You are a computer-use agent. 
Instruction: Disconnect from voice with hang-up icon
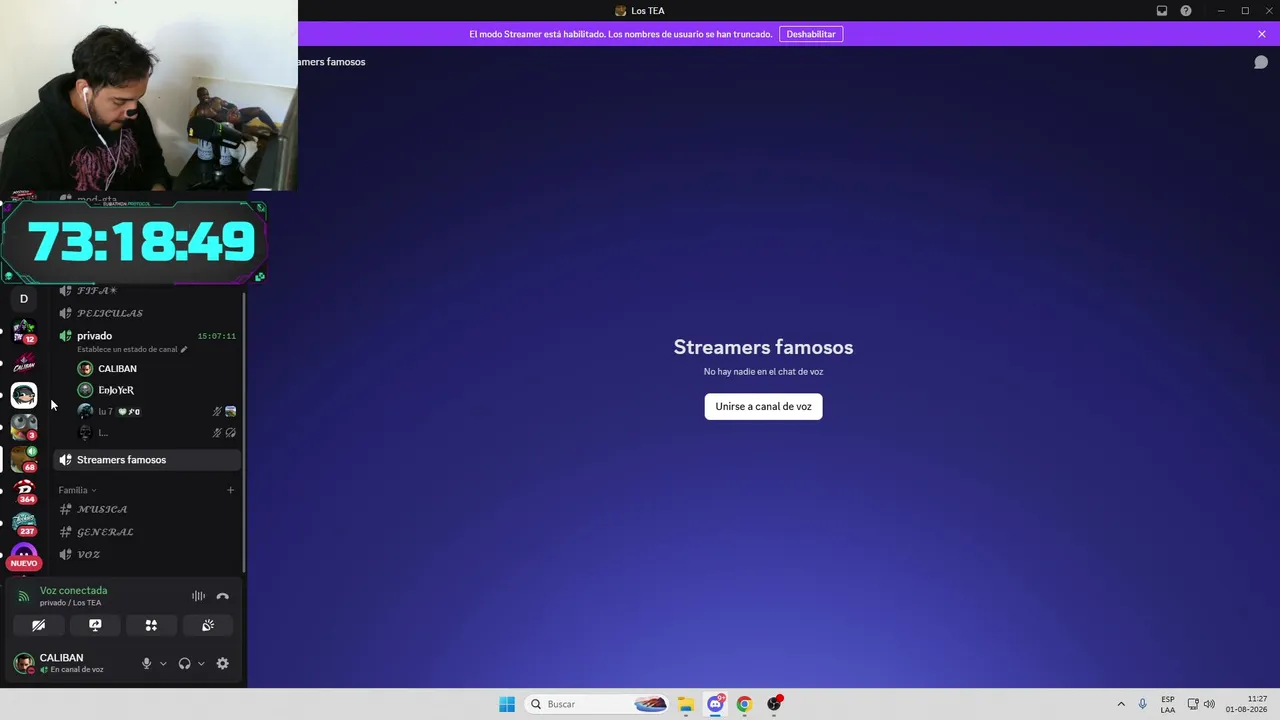tap(222, 596)
